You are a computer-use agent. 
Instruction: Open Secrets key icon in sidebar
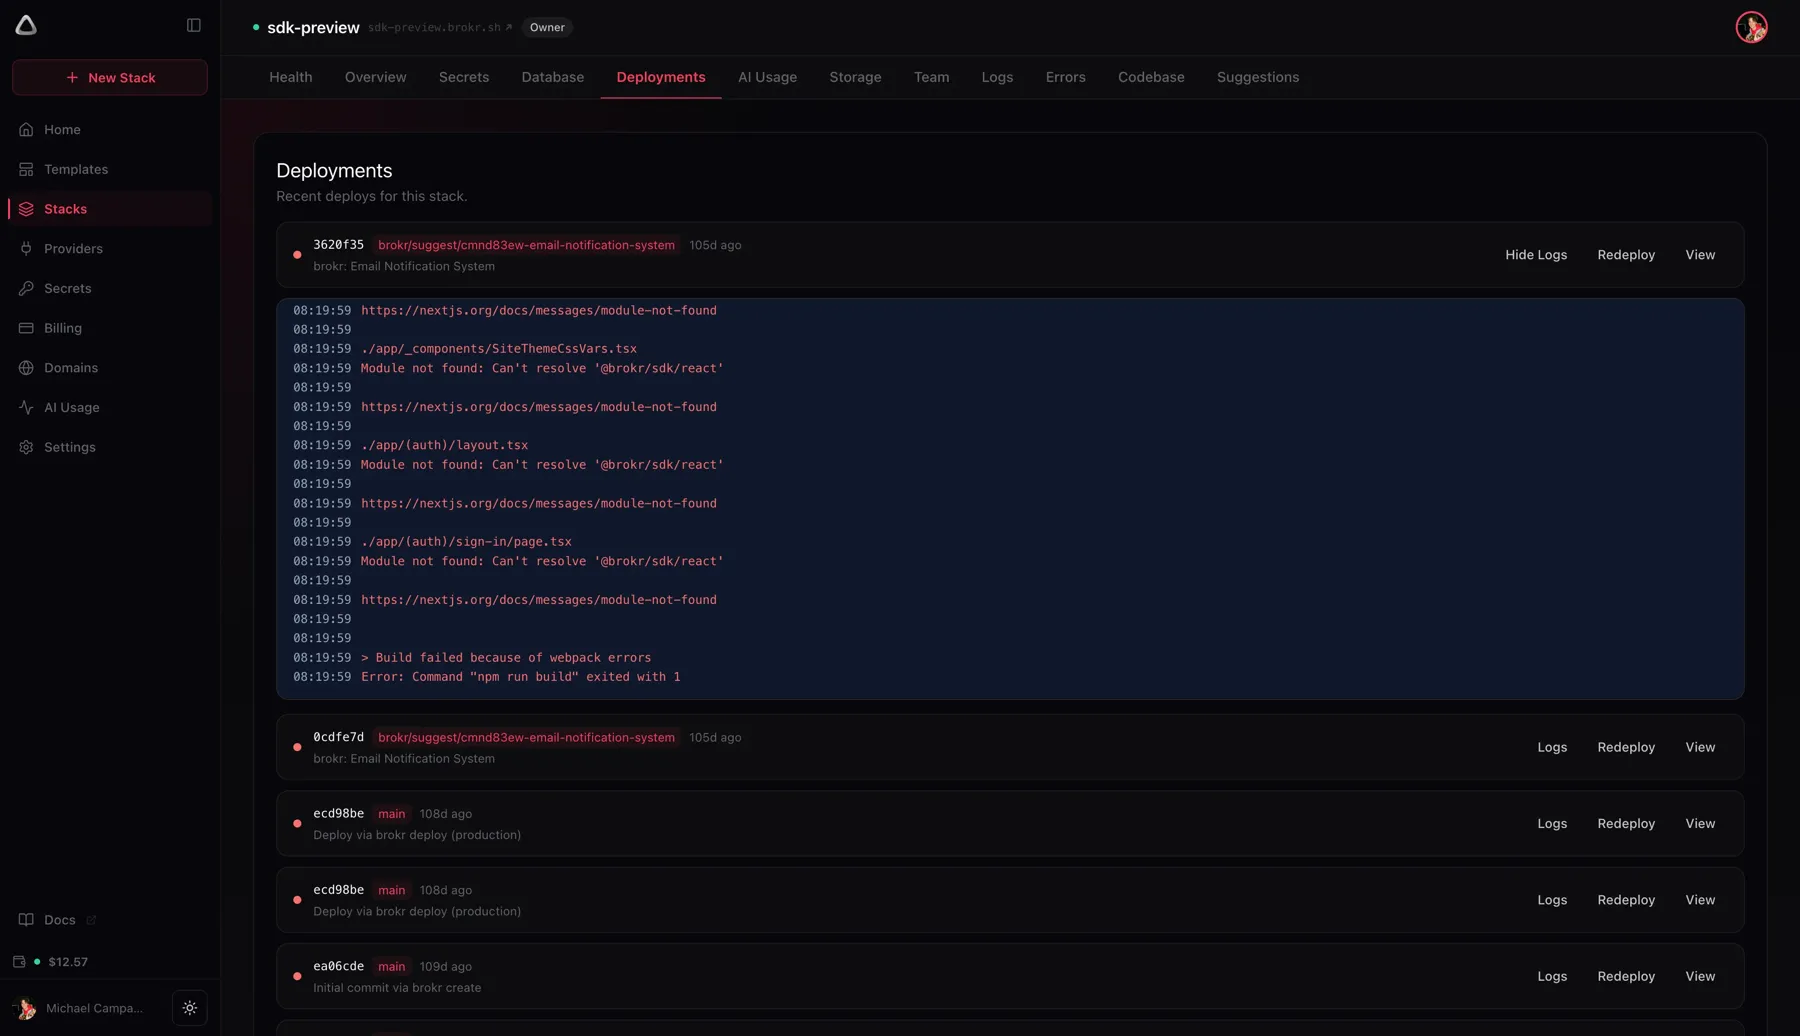pos(26,288)
